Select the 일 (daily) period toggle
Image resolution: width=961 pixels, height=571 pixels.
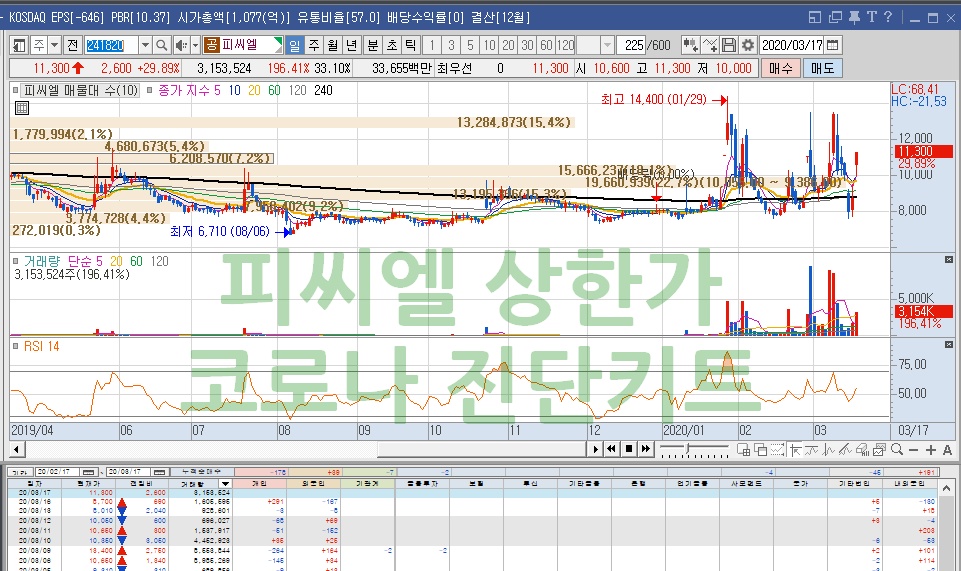pos(295,45)
